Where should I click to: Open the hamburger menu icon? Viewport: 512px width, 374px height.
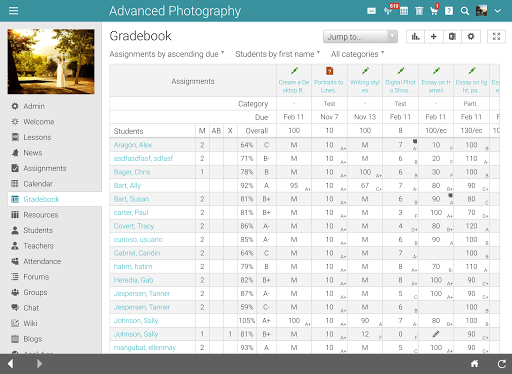point(13,11)
